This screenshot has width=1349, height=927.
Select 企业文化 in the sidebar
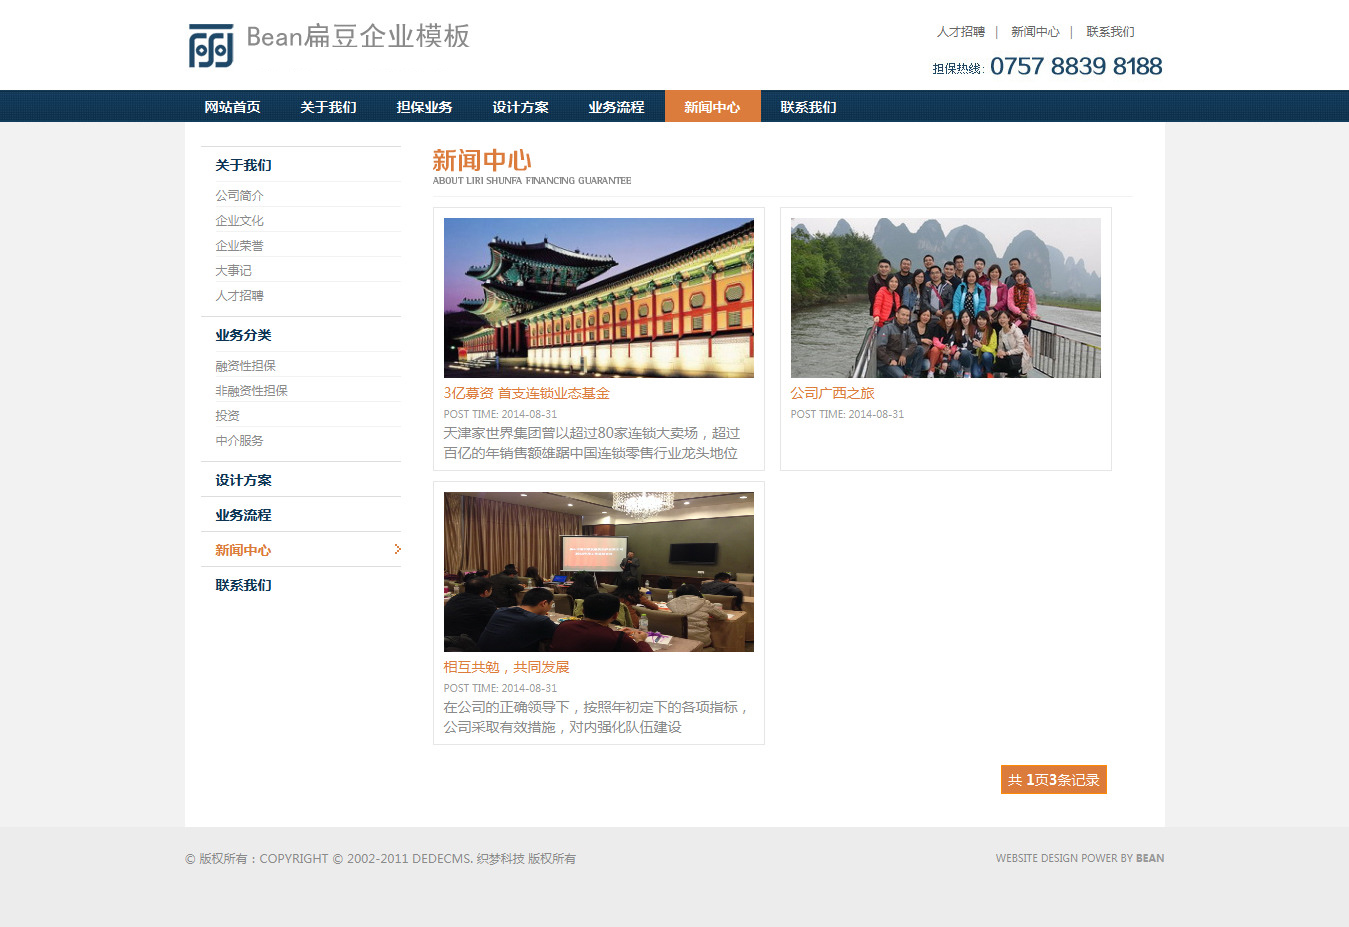(239, 220)
